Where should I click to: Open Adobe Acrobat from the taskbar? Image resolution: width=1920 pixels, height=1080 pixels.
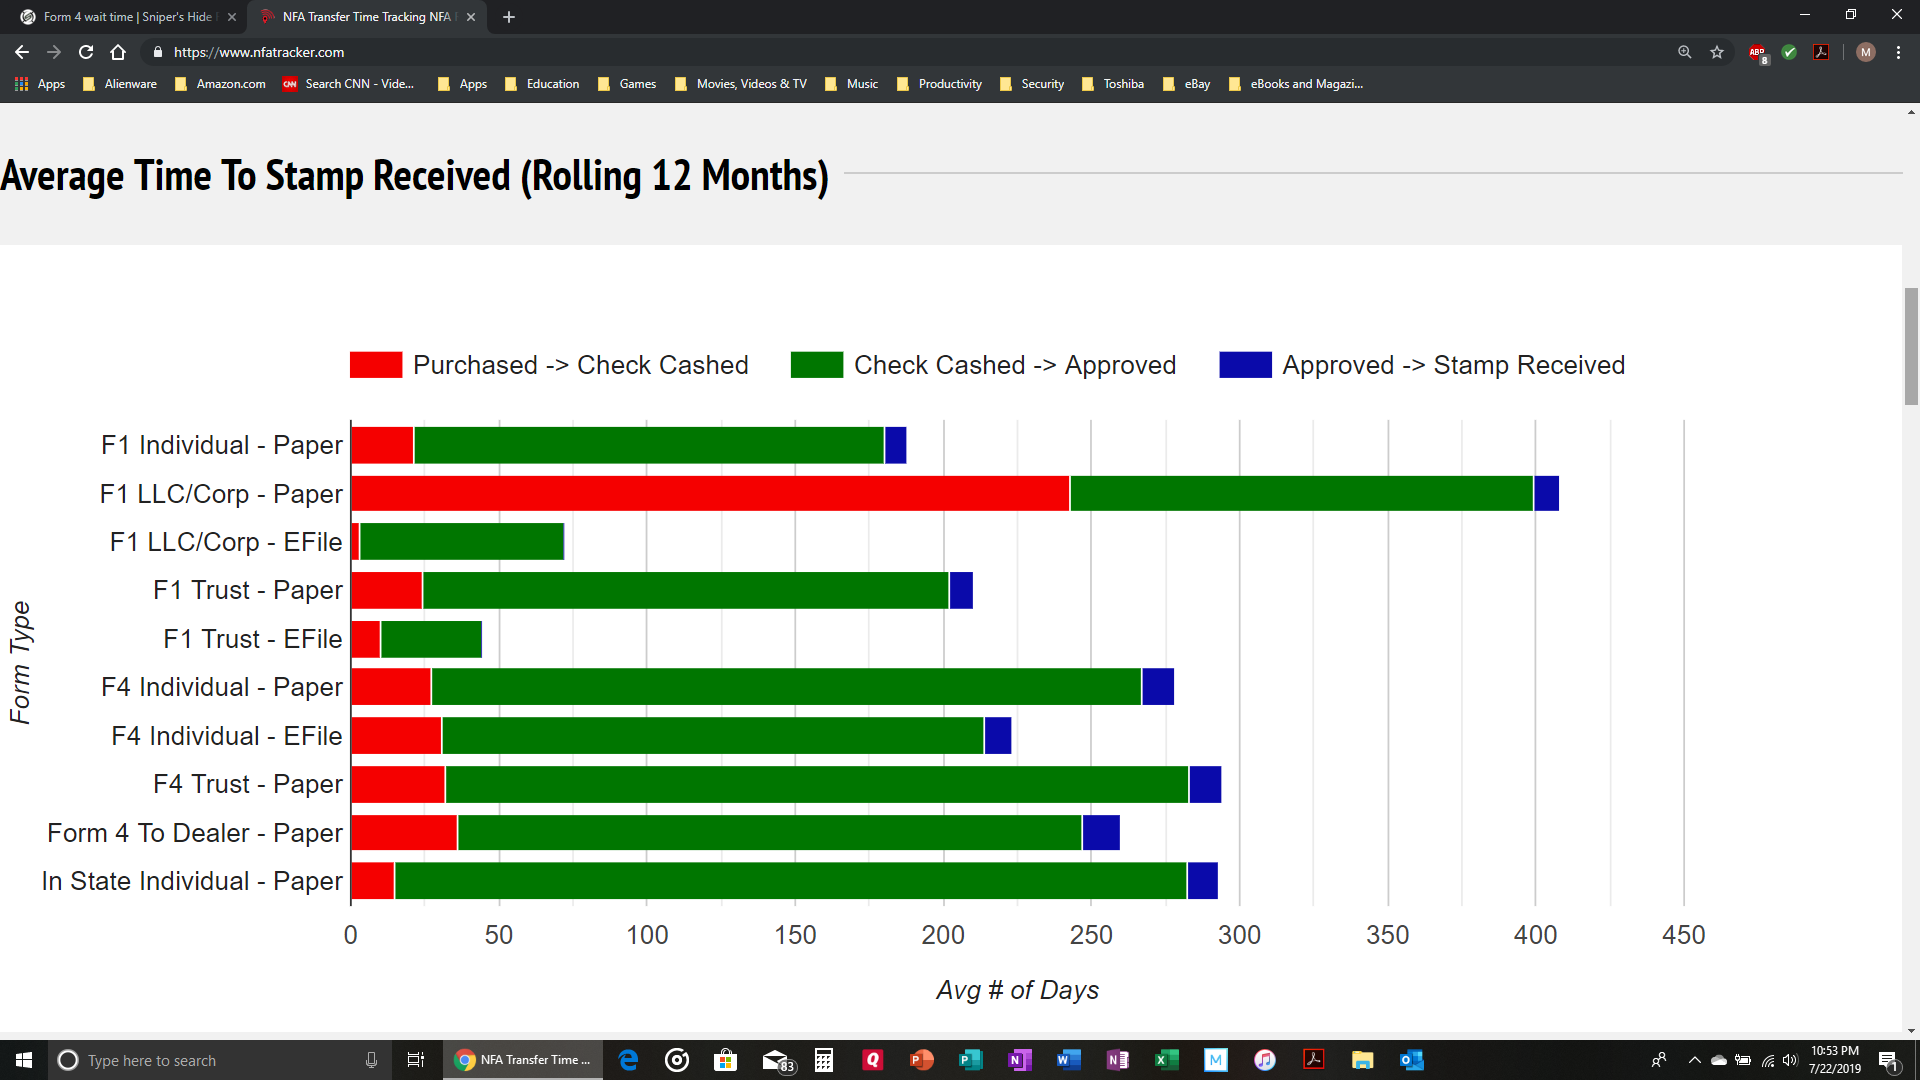pos(1313,1060)
